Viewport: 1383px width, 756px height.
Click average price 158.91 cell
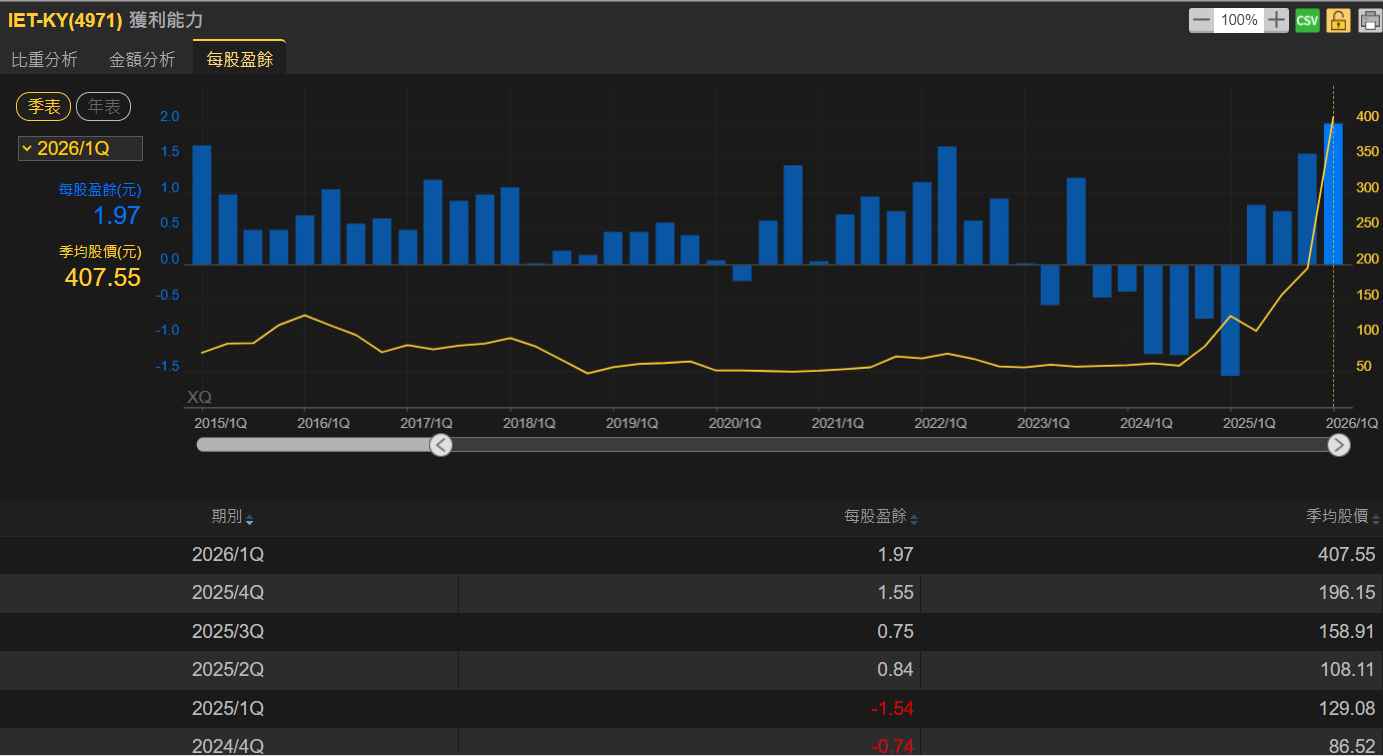[1347, 631]
